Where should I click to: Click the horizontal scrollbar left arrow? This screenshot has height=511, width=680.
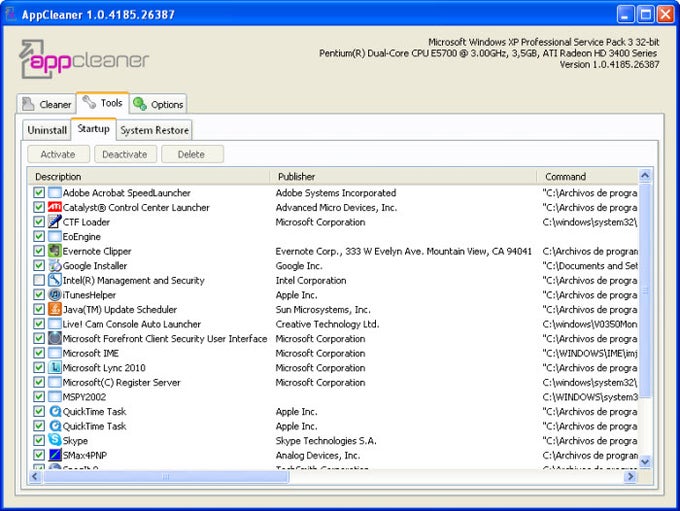35,476
